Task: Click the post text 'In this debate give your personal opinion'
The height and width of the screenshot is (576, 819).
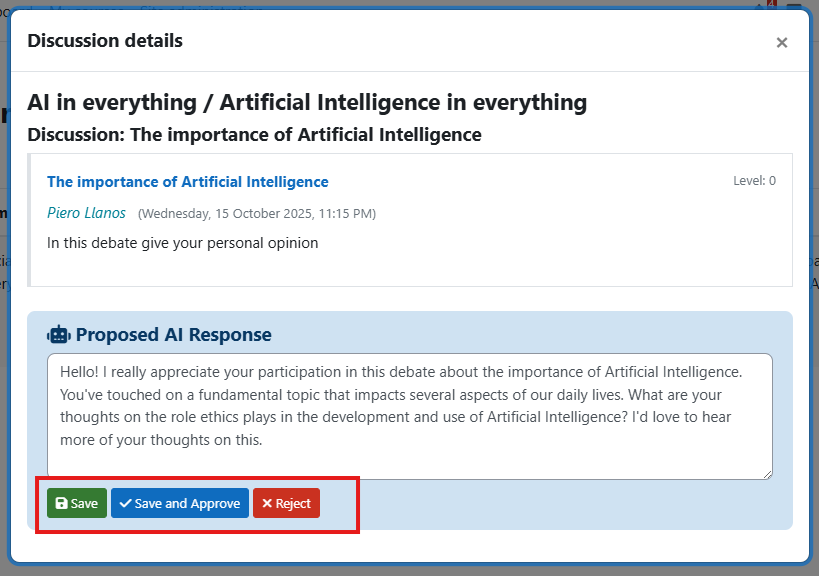Action: 183,243
